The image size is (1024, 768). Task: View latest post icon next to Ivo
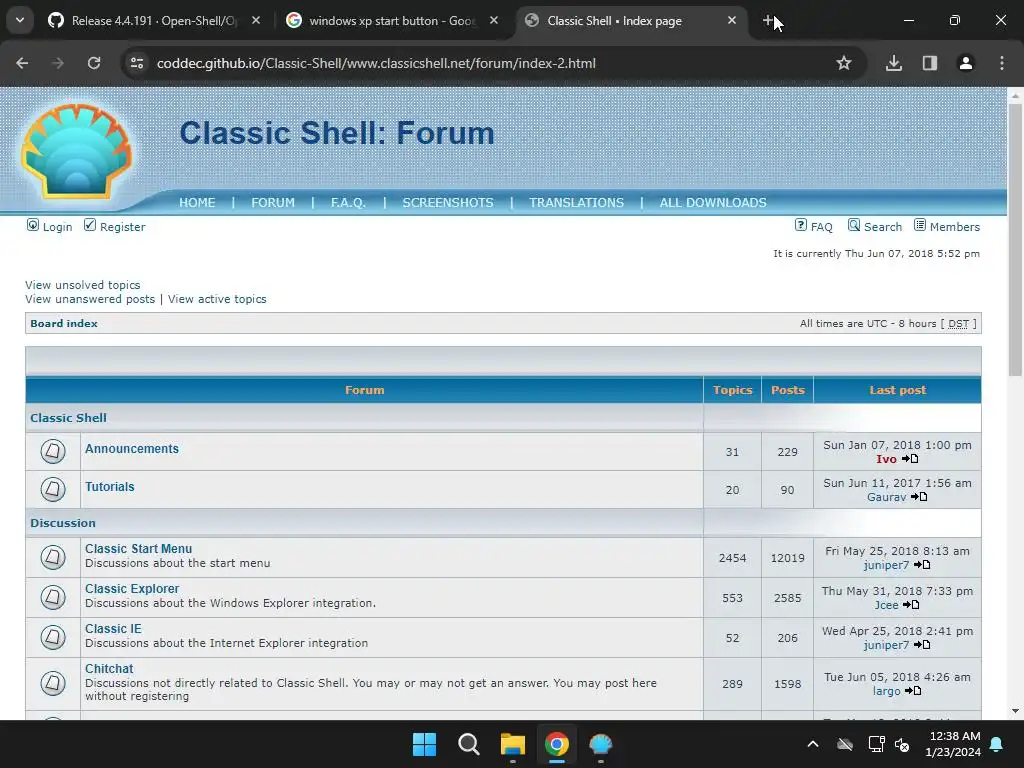pyautogui.click(x=910, y=459)
